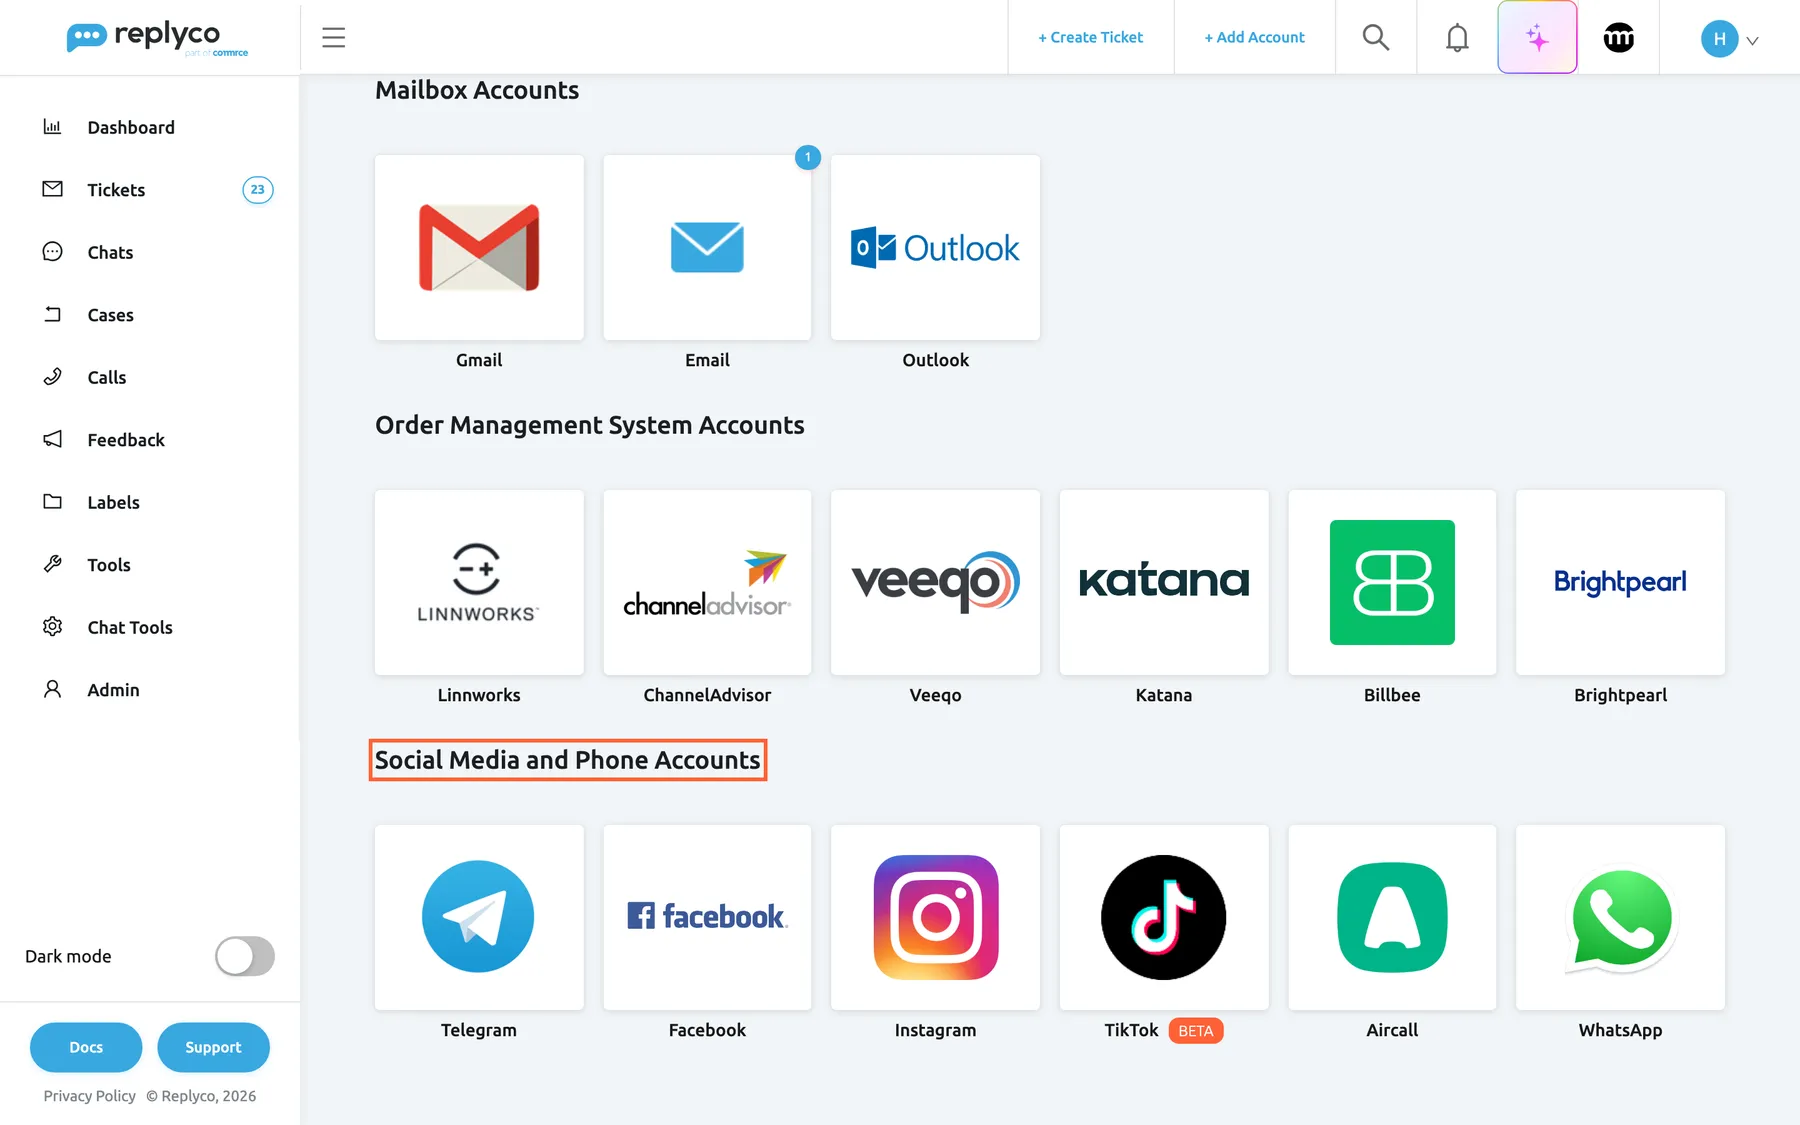Viewport: 1800px width, 1125px height.
Task: Click the + Create Ticket button
Action: (1090, 37)
